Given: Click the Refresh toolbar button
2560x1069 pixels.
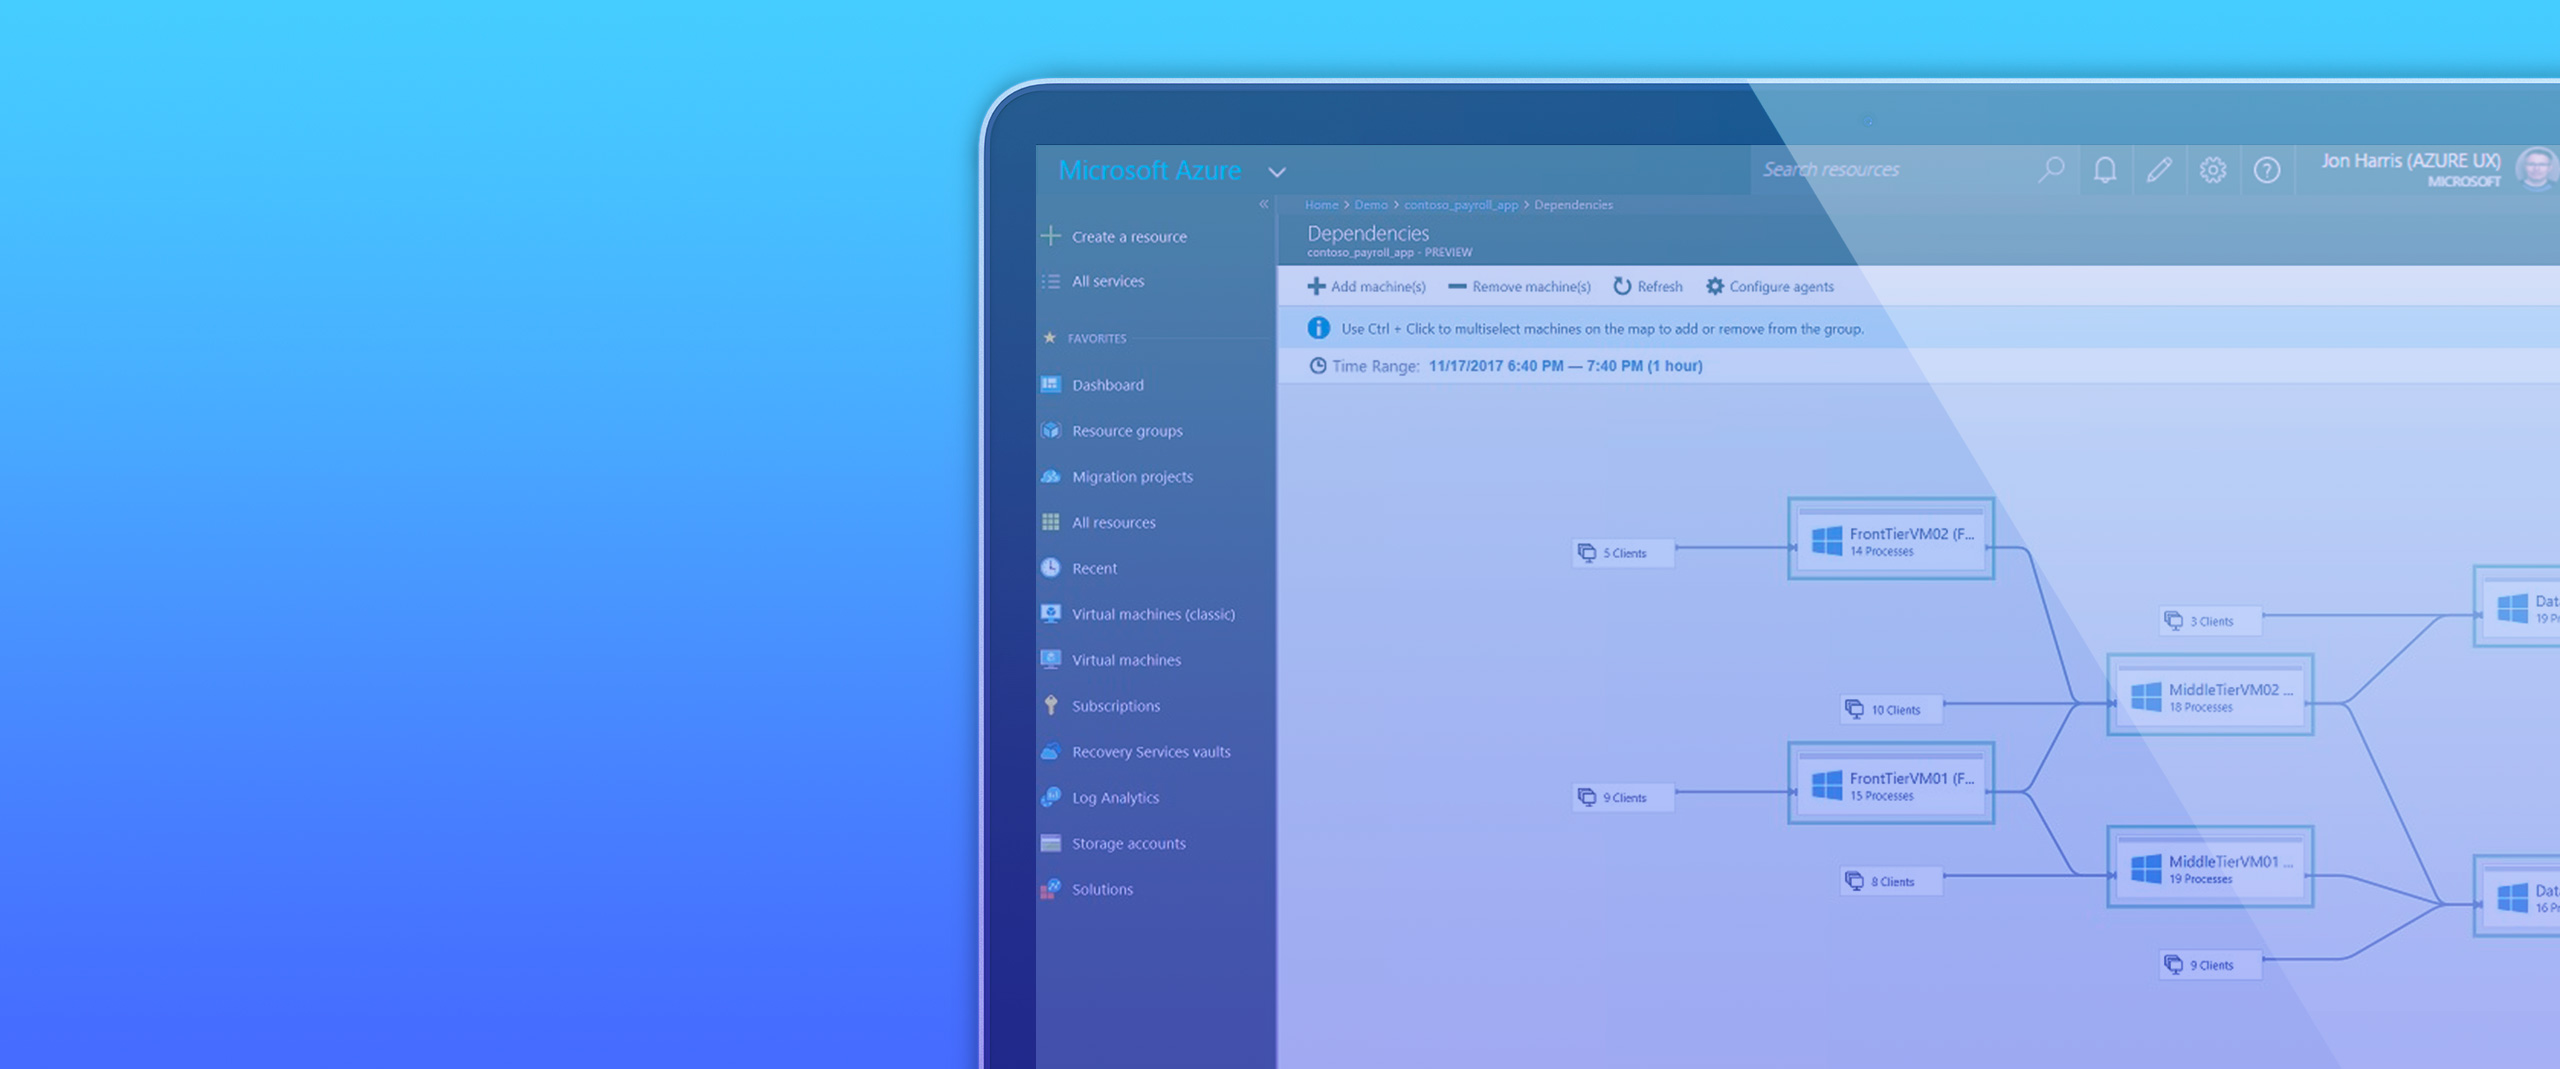Looking at the screenshot, I should [1648, 287].
